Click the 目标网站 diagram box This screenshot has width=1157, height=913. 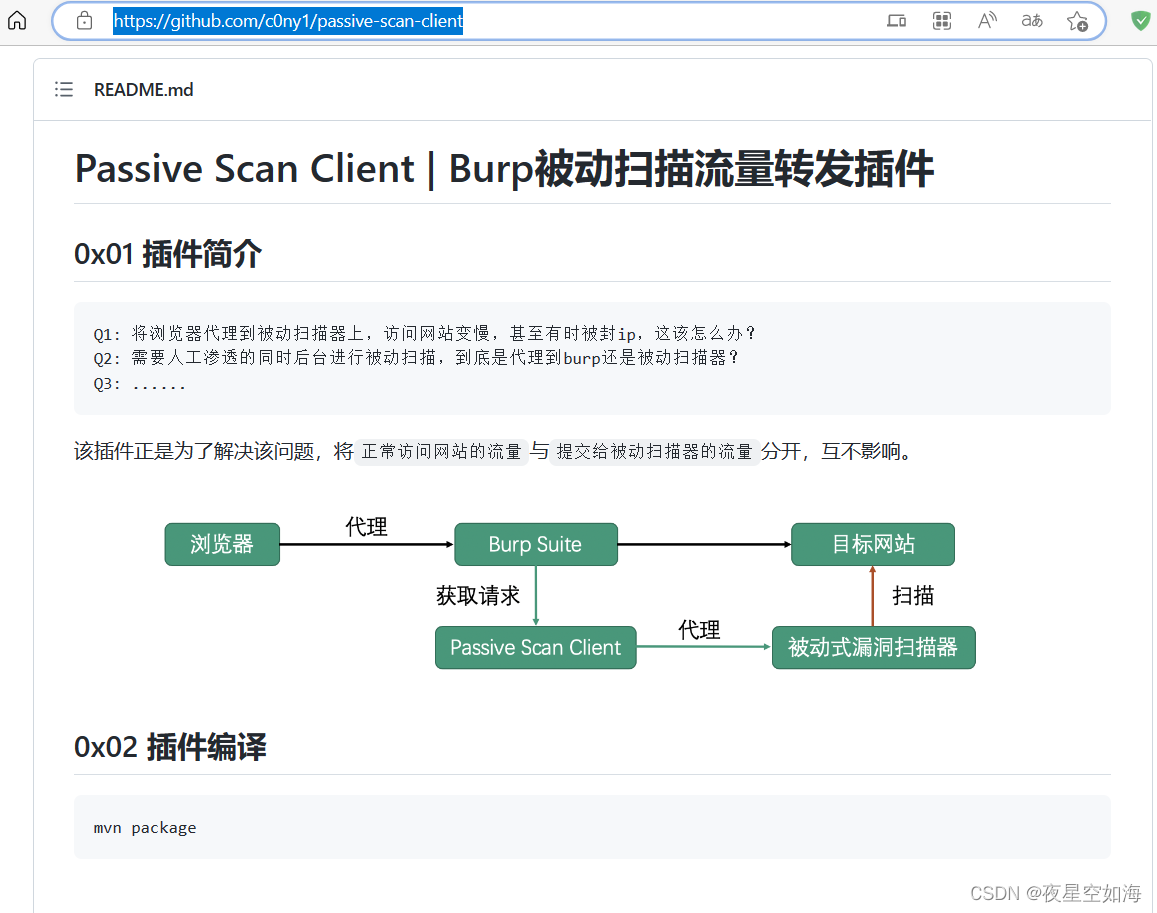coord(873,544)
